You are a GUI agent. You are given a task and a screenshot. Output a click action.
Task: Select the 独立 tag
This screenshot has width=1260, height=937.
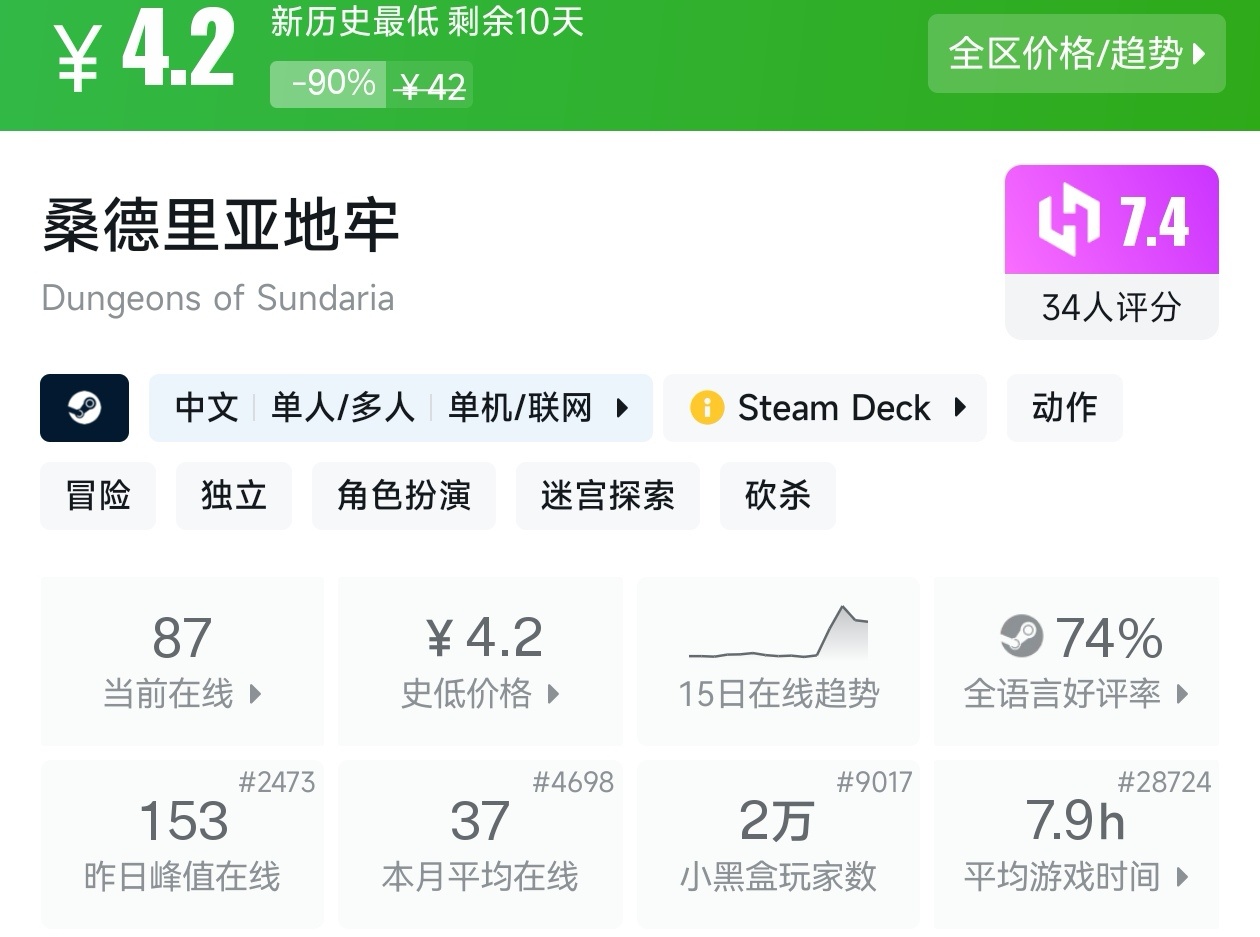[234, 496]
